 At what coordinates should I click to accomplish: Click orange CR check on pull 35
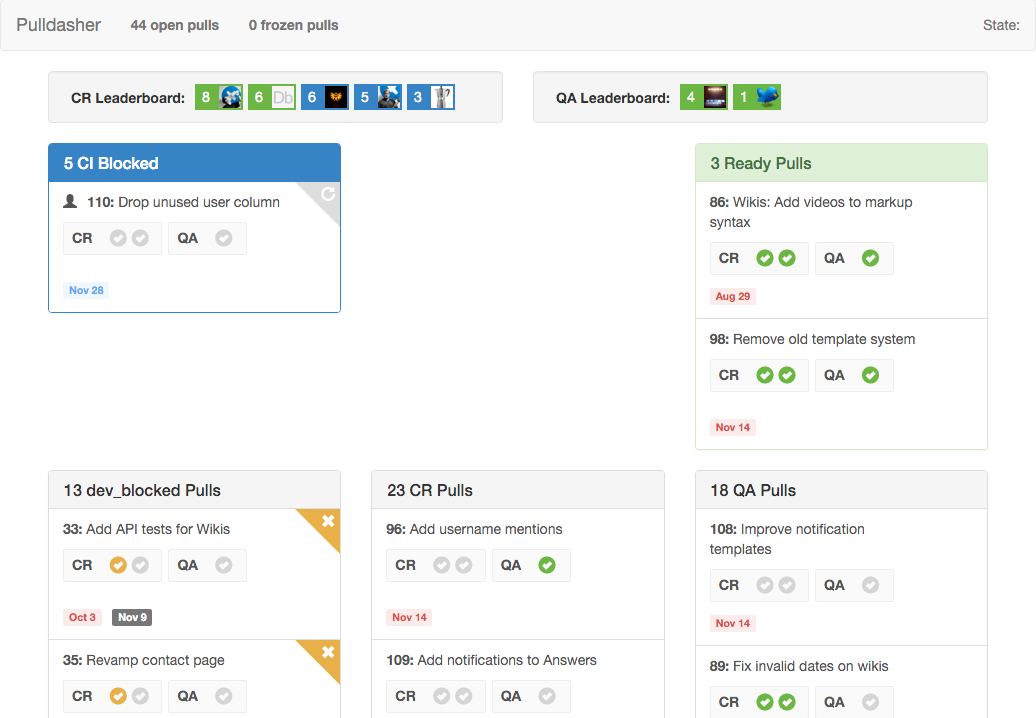118,696
